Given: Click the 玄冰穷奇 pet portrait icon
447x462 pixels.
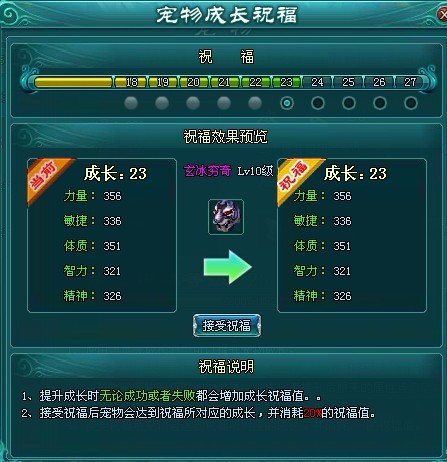Looking at the screenshot, I should [x=226, y=217].
